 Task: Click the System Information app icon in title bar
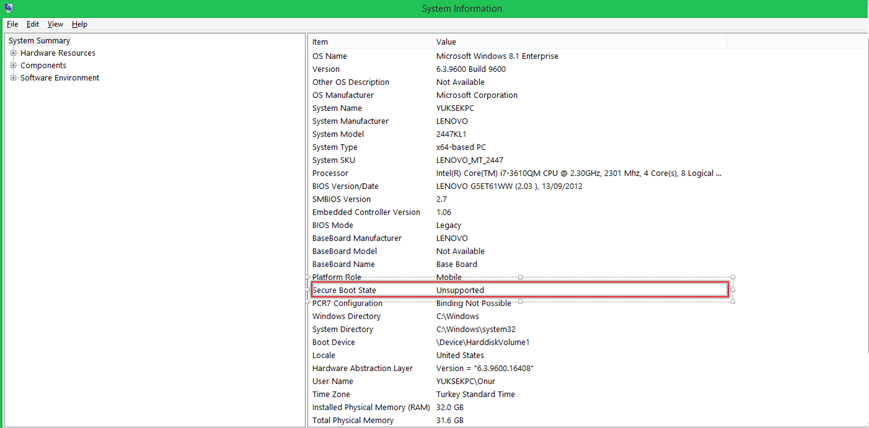click(x=8, y=8)
